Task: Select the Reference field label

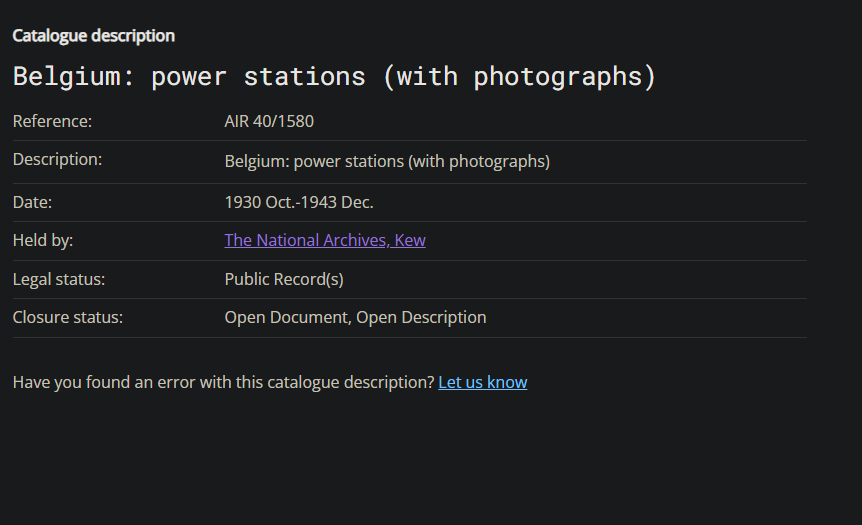Action: [52, 122]
